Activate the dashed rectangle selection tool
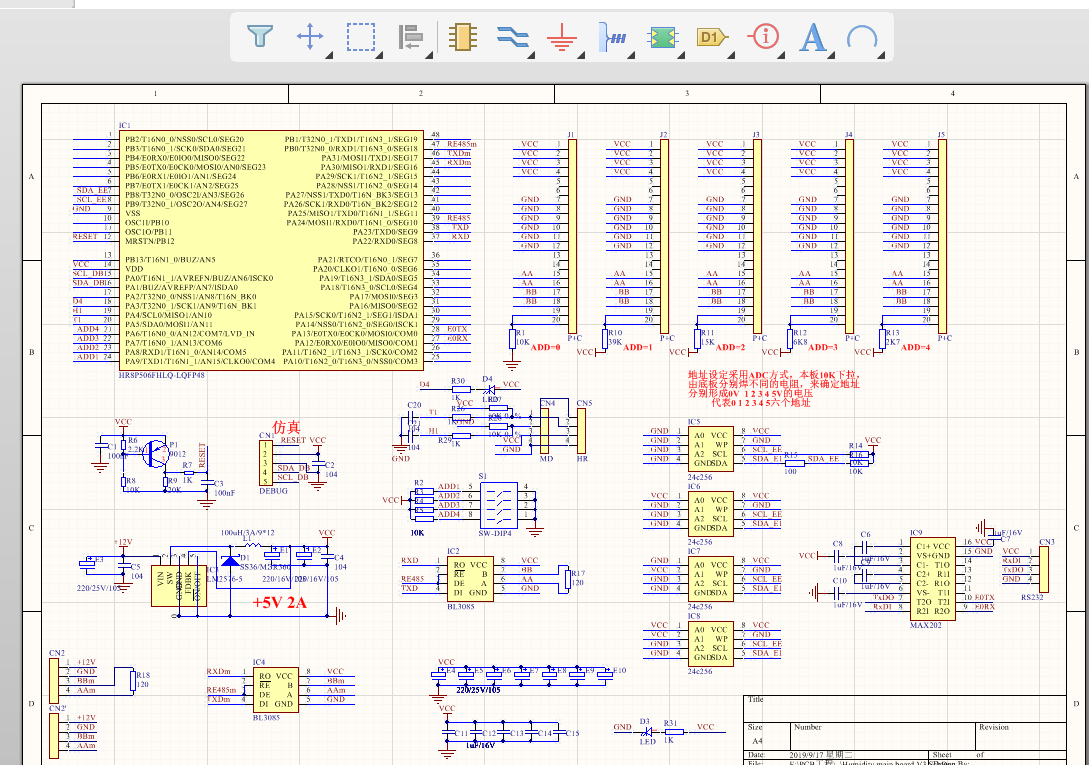Screen dimensions: 1089x765 pos(360,38)
